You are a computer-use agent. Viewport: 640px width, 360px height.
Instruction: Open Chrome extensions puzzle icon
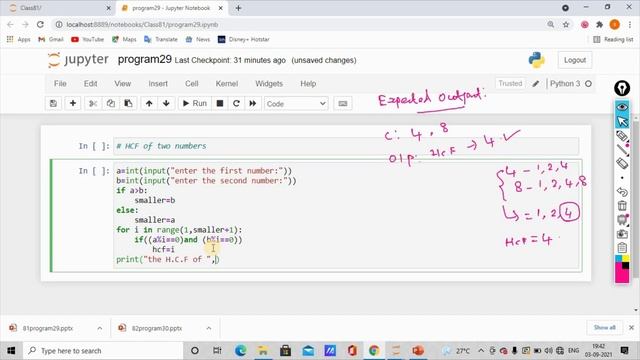pos(600,24)
